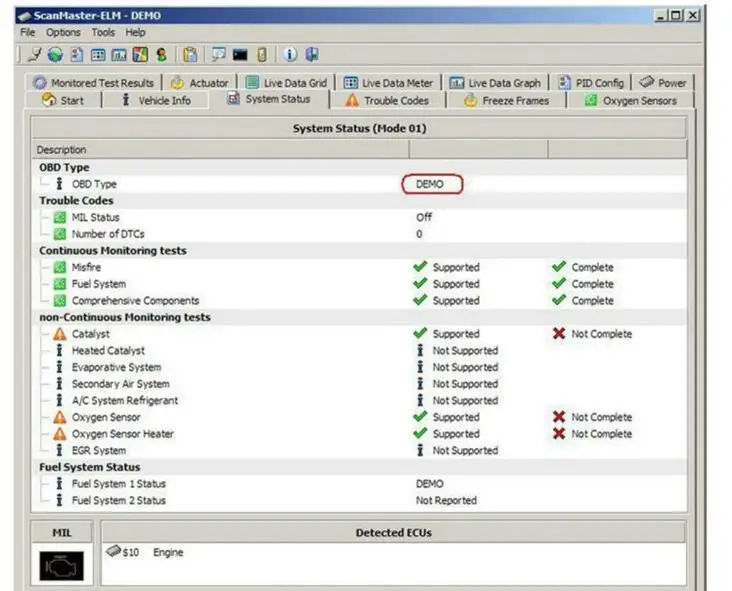Screen dimensions: 732x591
Task: Click the System Status (Mode 01) header
Action: click(x=359, y=128)
